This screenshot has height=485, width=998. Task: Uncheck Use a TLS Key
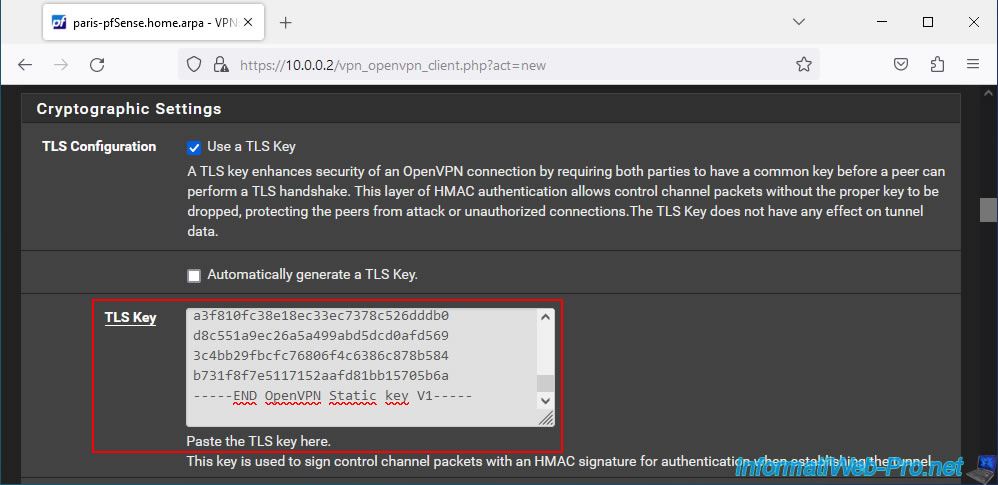click(194, 148)
